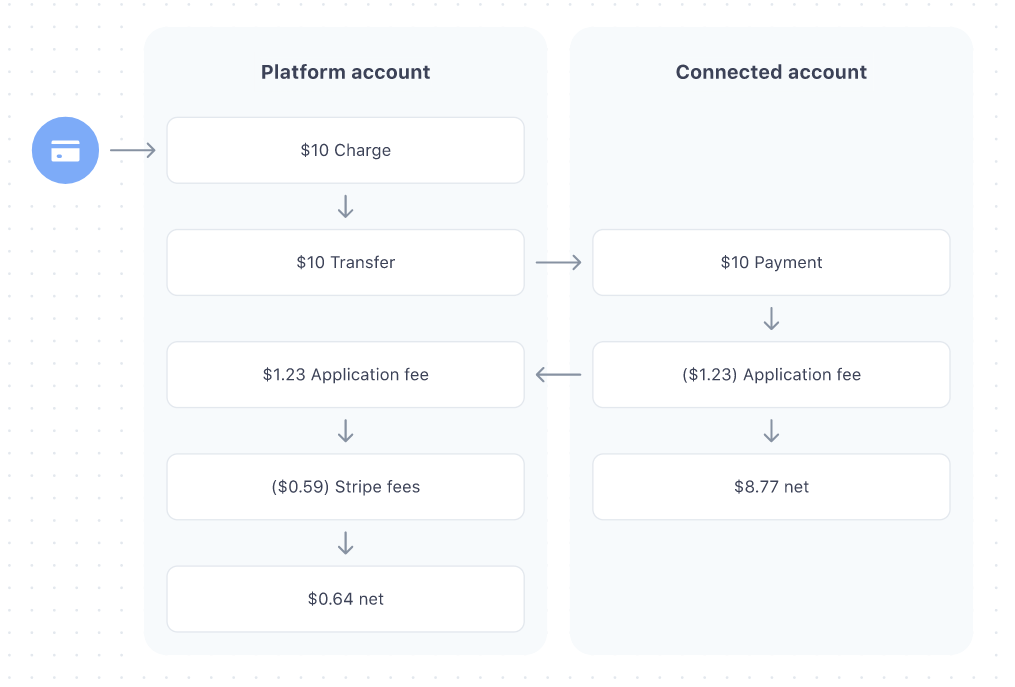The image size is (1015, 687).
Task: Click the right arrow from Transfer to Payment
Action: [558, 262]
